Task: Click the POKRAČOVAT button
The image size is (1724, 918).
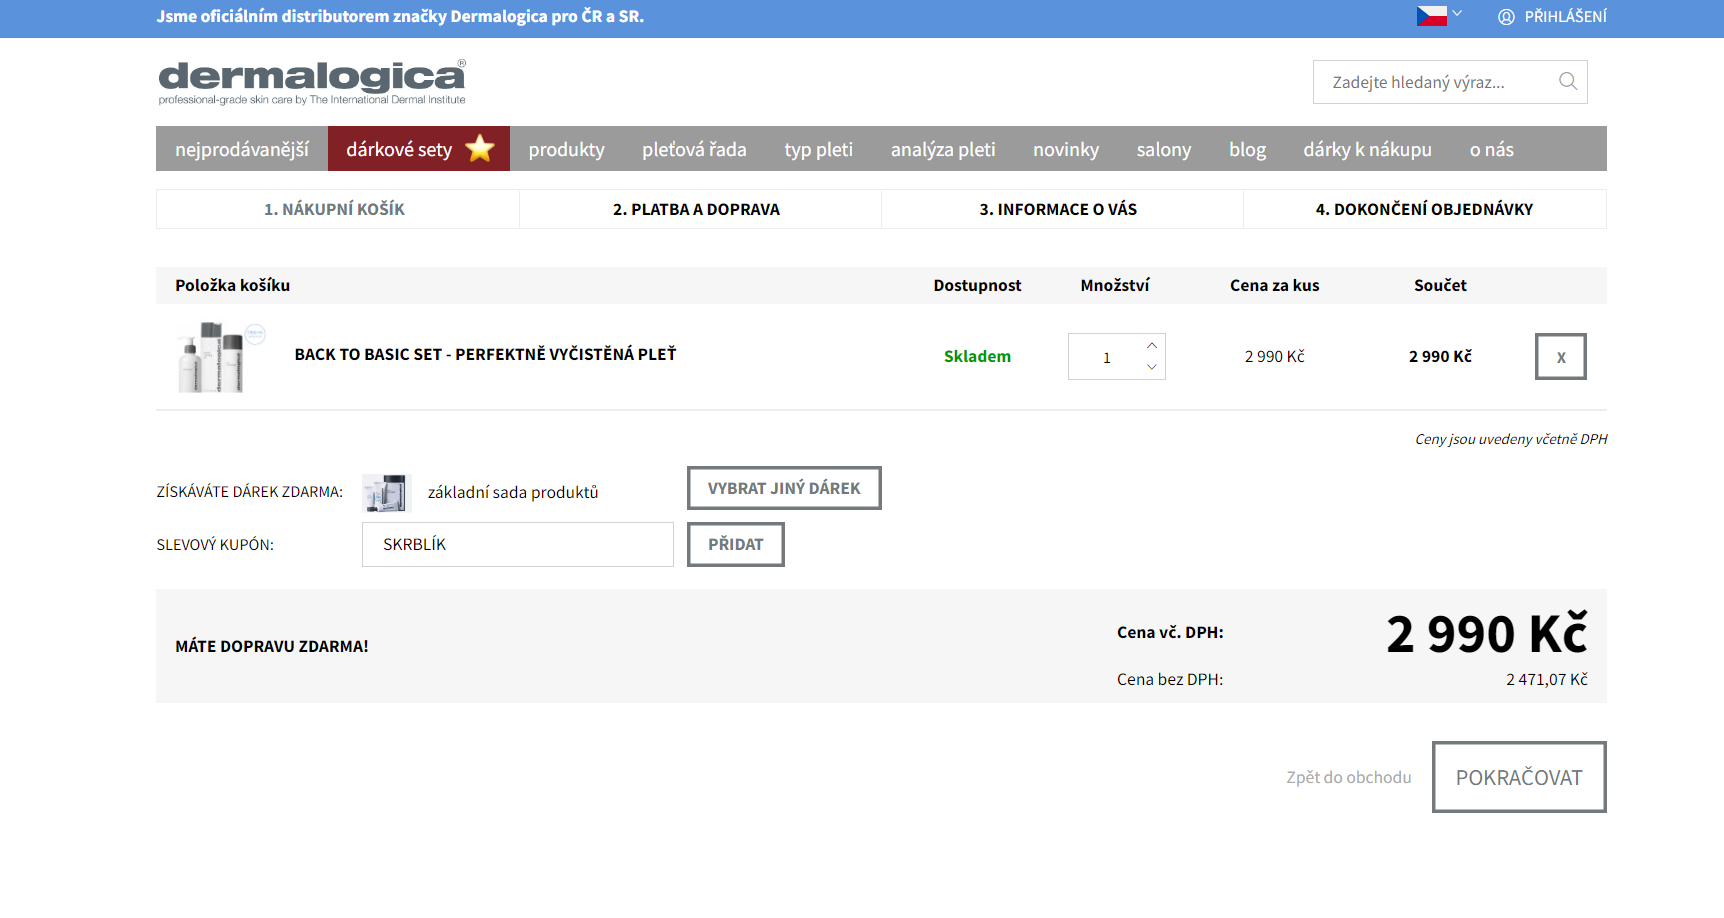Action: pyautogui.click(x=1519, y=777)
